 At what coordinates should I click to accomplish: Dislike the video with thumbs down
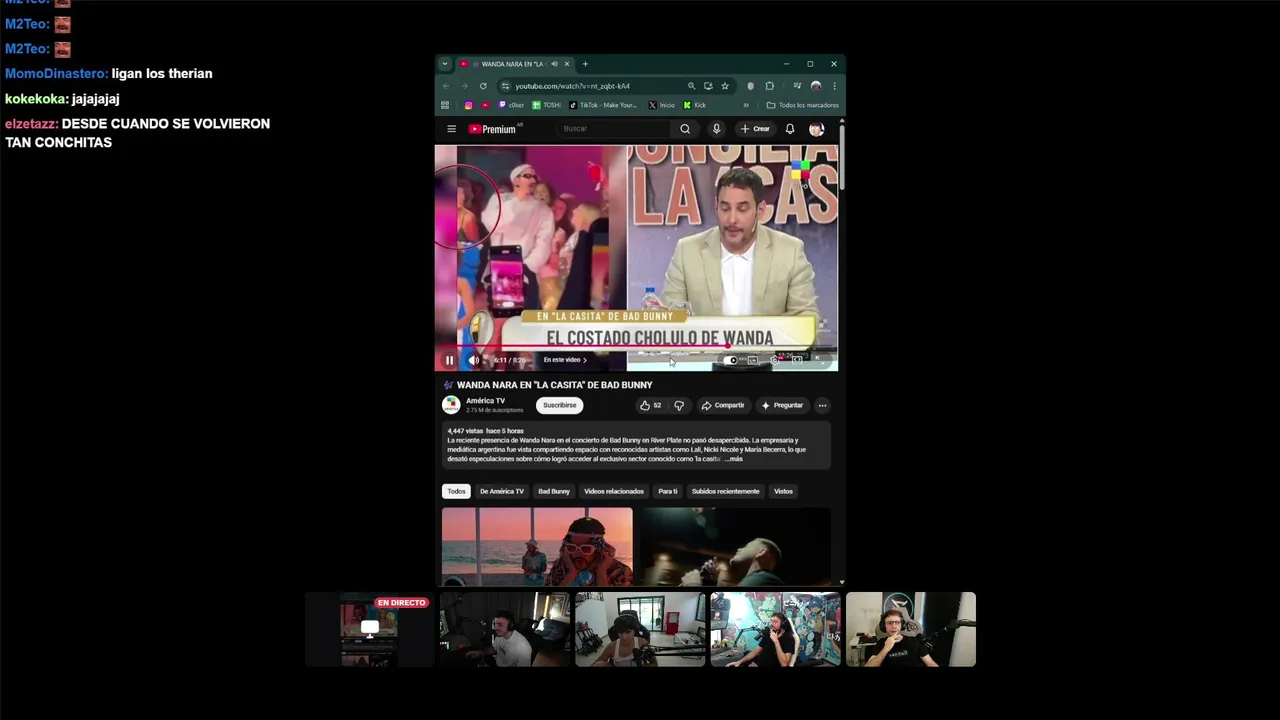coord(679,405)
